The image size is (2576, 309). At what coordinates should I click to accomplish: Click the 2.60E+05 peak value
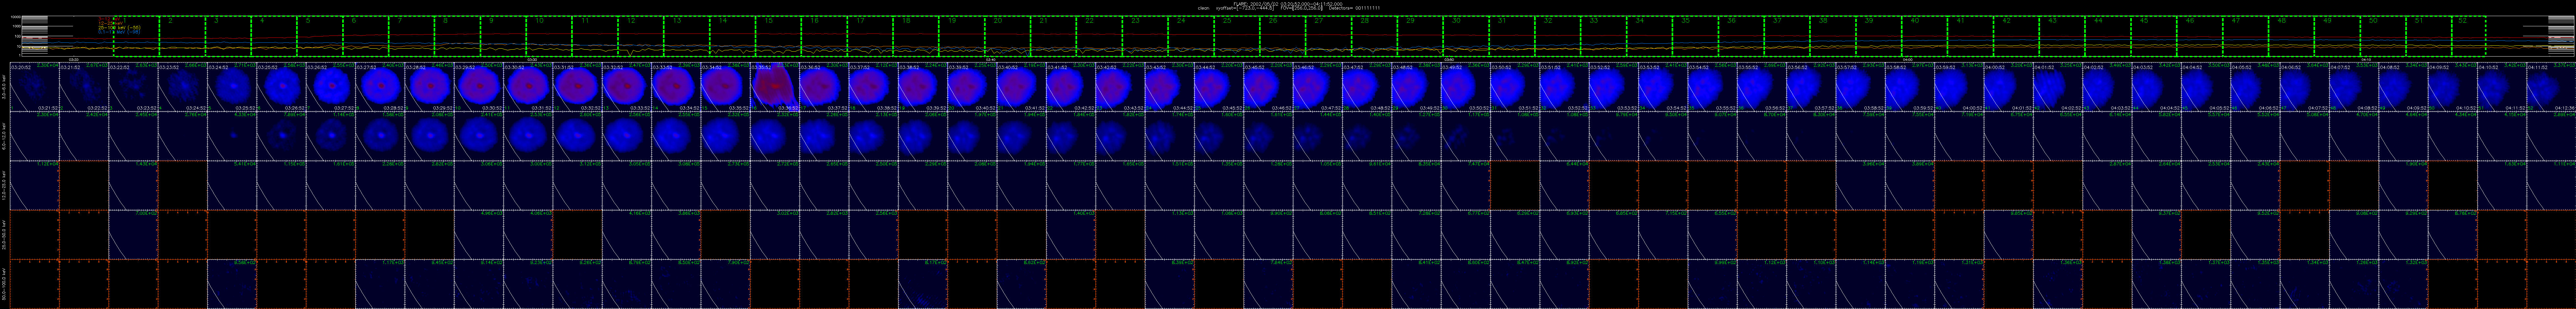591,115
